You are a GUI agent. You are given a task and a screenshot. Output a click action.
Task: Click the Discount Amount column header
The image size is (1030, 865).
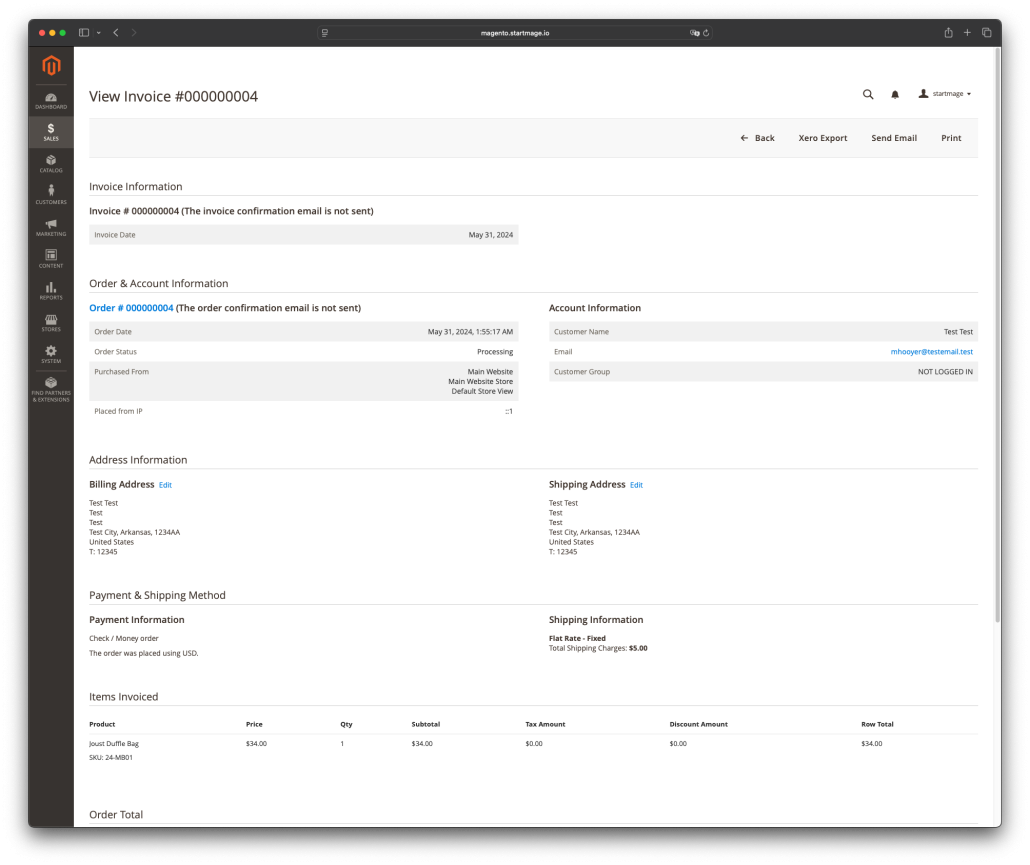point(698,724)
